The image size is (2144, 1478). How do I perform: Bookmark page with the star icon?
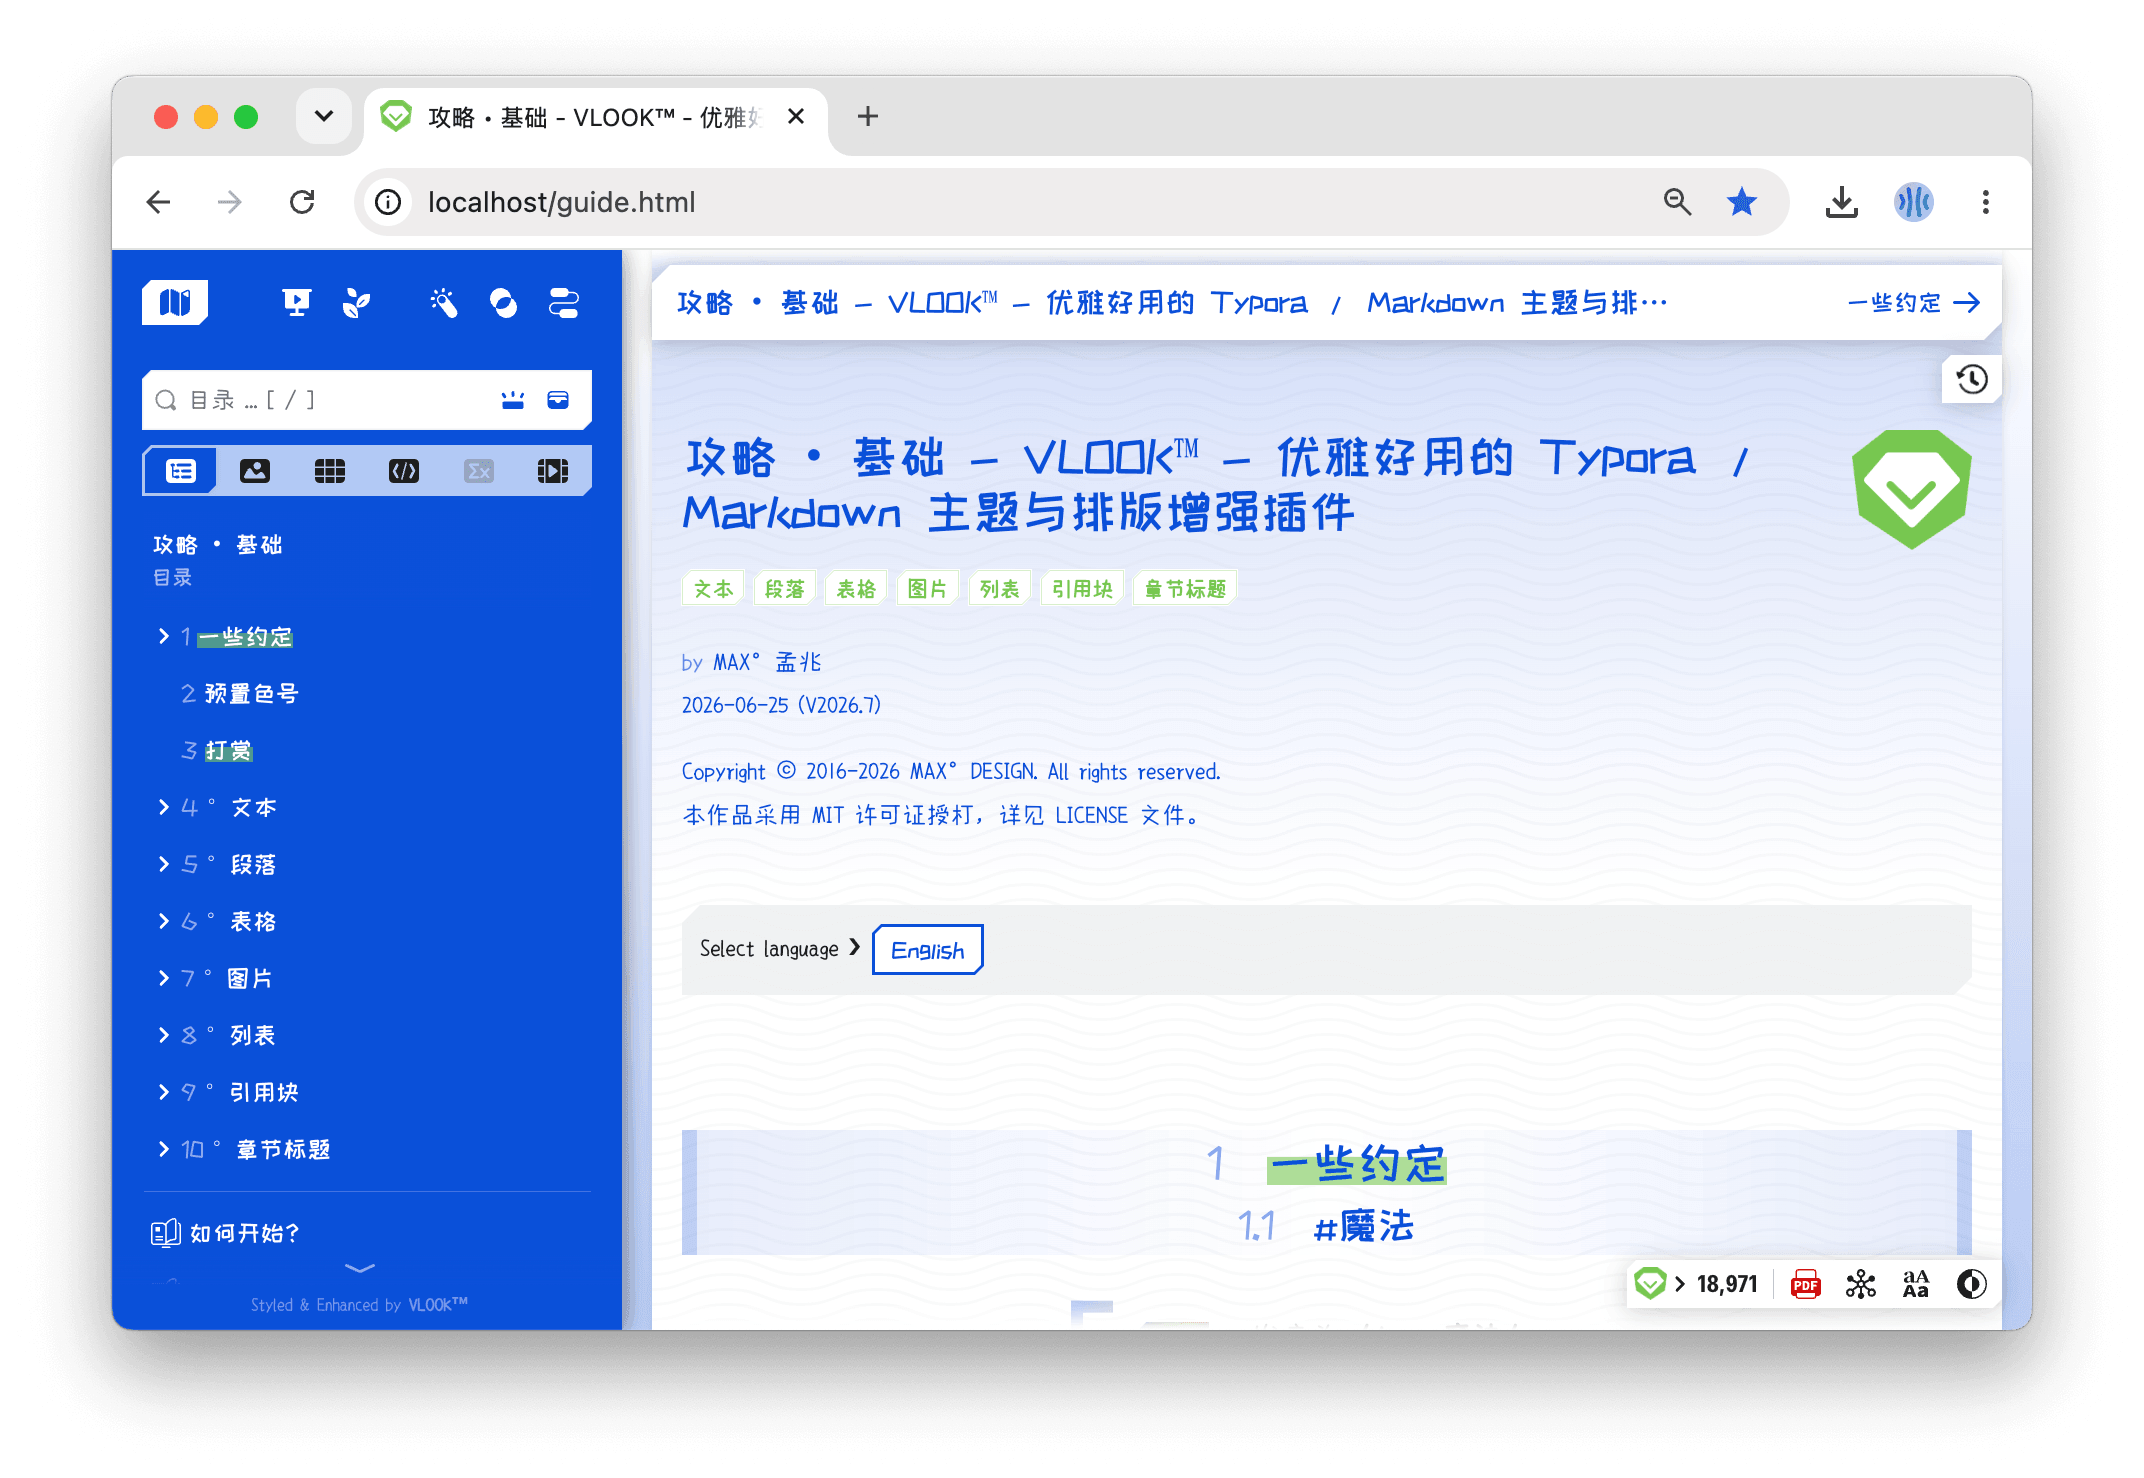1742,202
